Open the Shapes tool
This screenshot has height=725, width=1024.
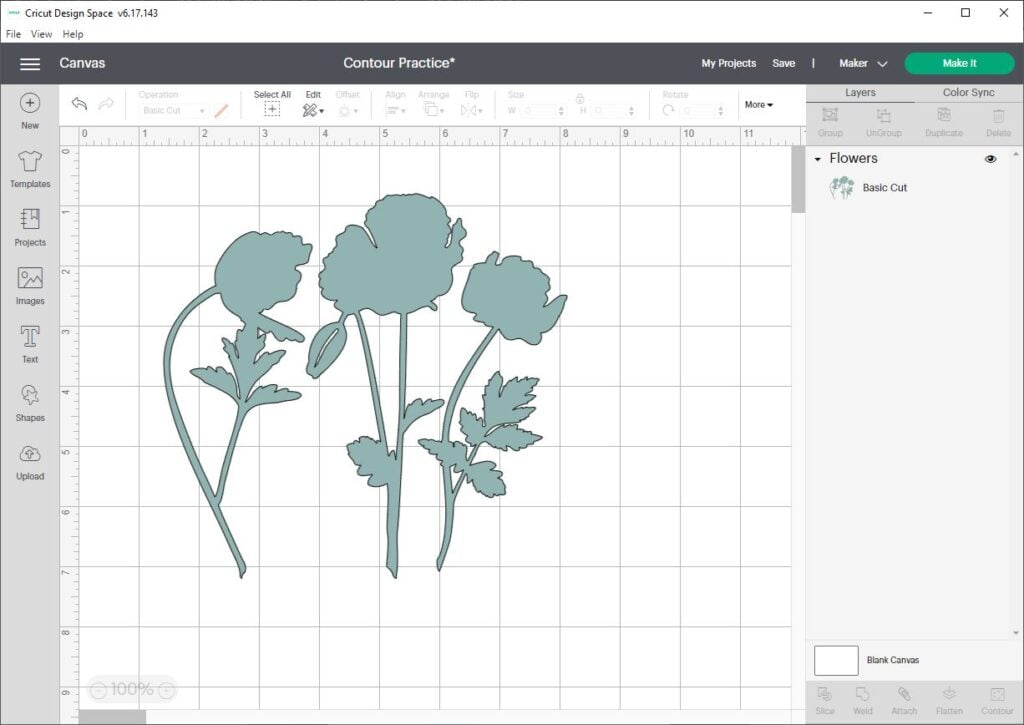(30, 403)
